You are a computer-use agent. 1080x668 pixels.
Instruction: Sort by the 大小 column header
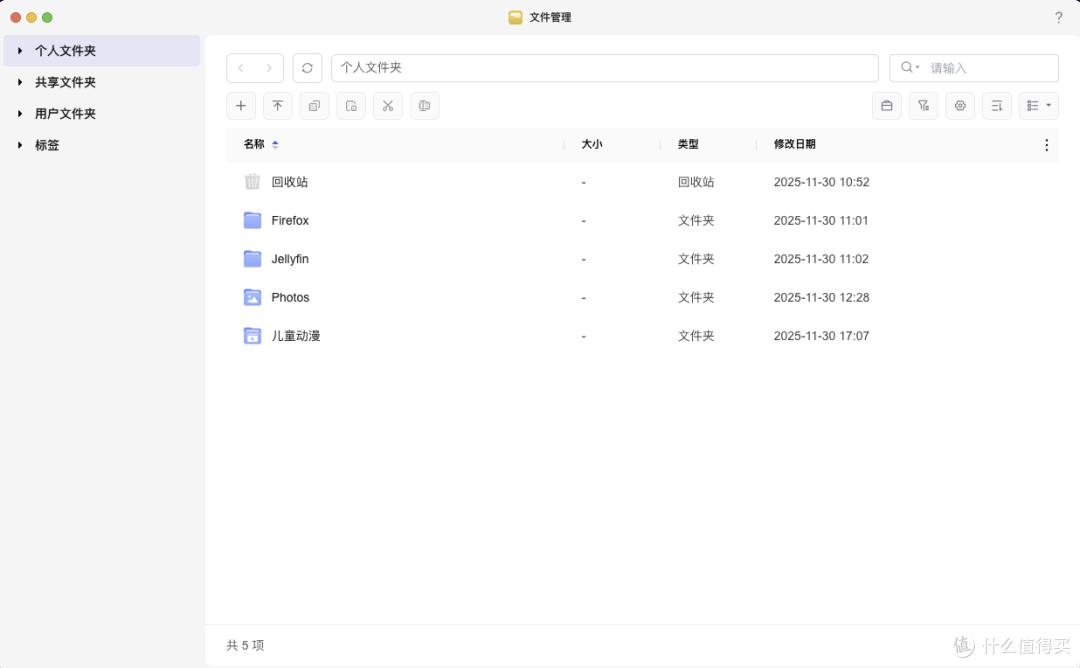[592, 144]
